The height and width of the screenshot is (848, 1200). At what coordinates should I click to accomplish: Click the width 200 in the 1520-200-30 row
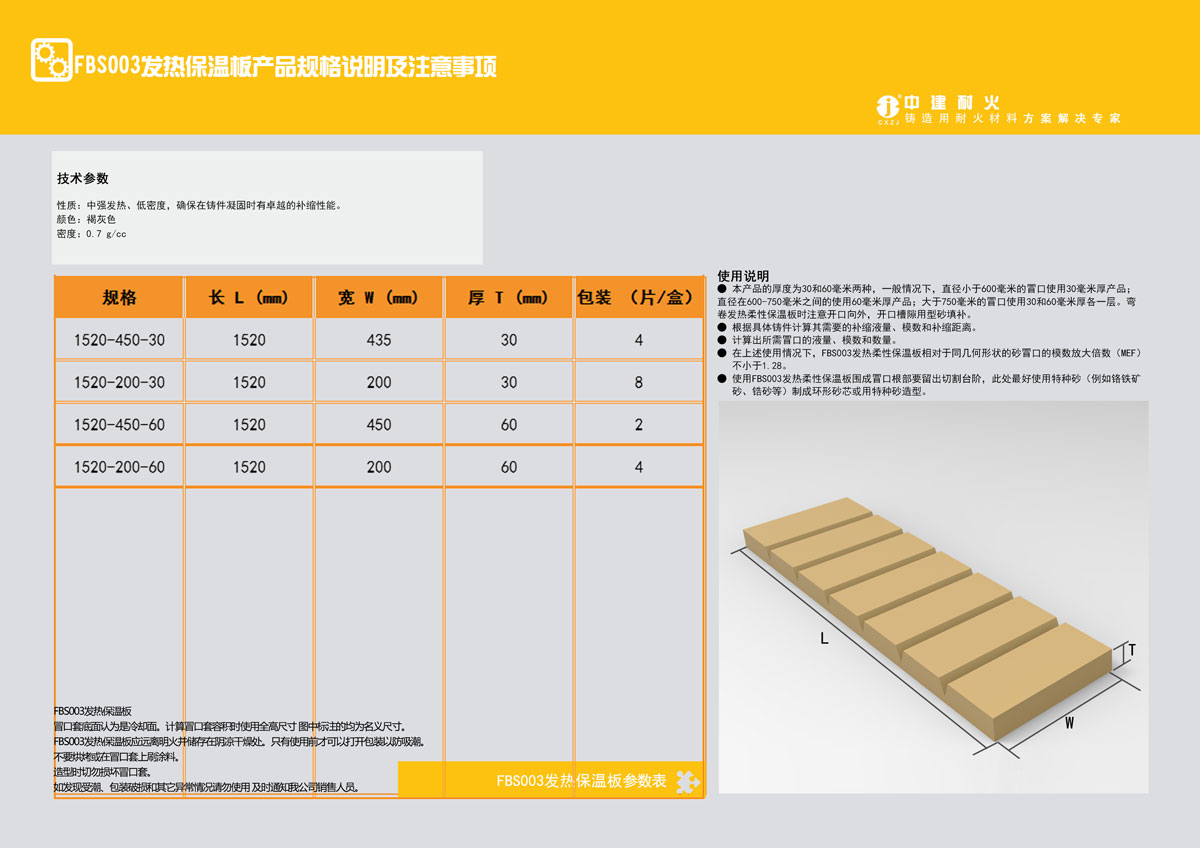point(379,382)
